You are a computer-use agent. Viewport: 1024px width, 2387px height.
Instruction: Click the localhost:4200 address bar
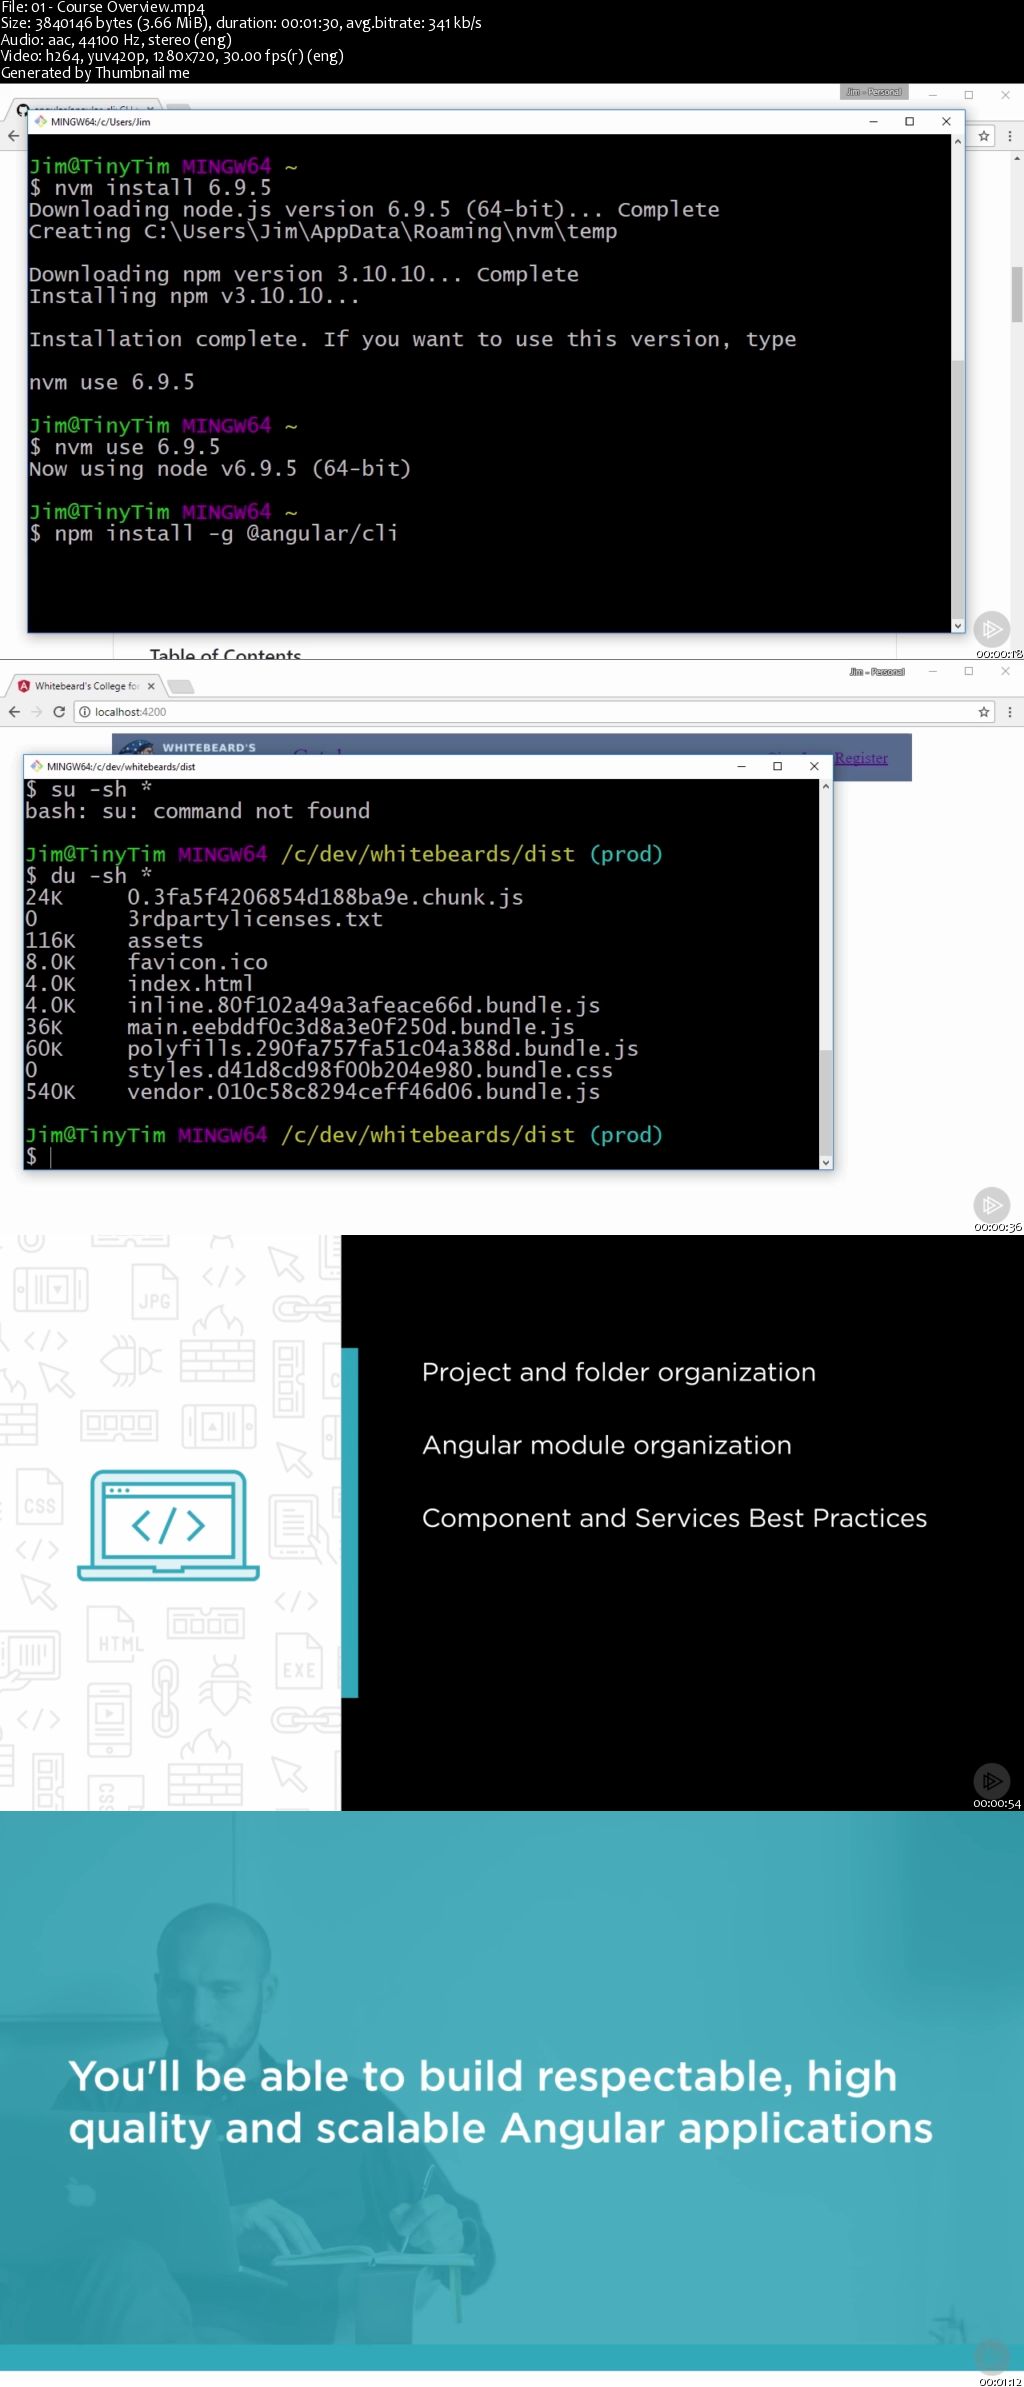[535, 712]
